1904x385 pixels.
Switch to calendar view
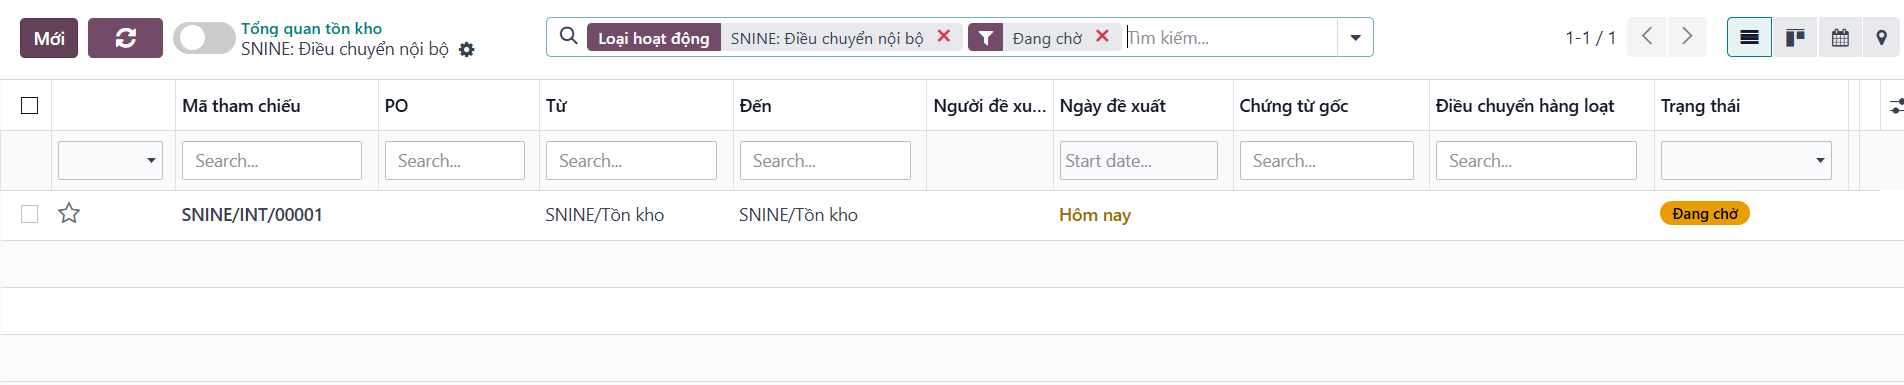click(1840, 37)
